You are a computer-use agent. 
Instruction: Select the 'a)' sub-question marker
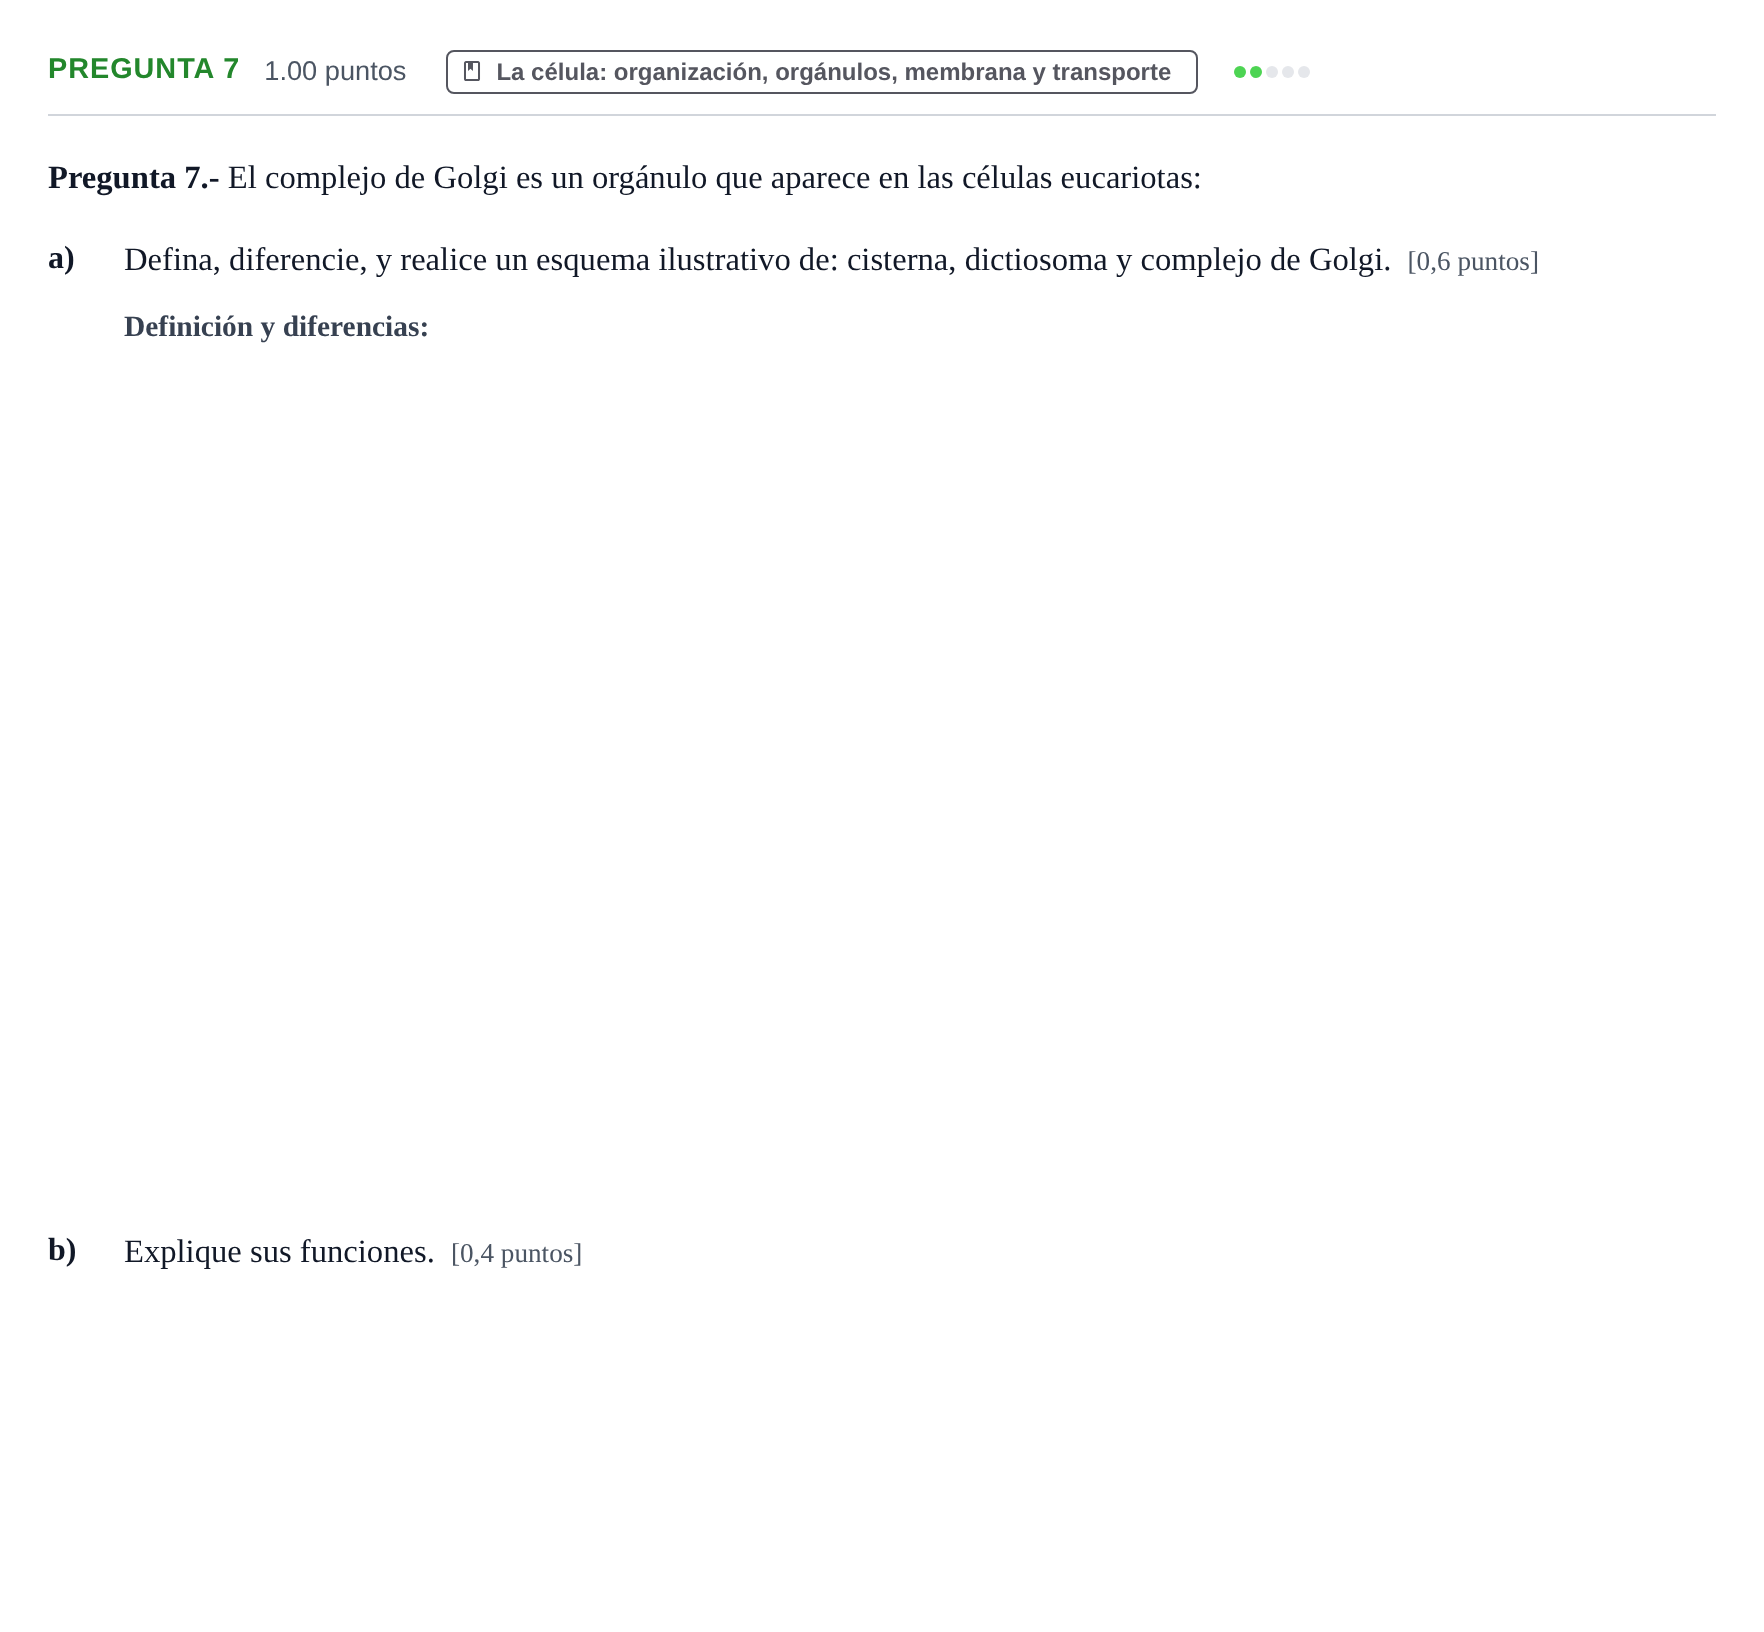62,258
